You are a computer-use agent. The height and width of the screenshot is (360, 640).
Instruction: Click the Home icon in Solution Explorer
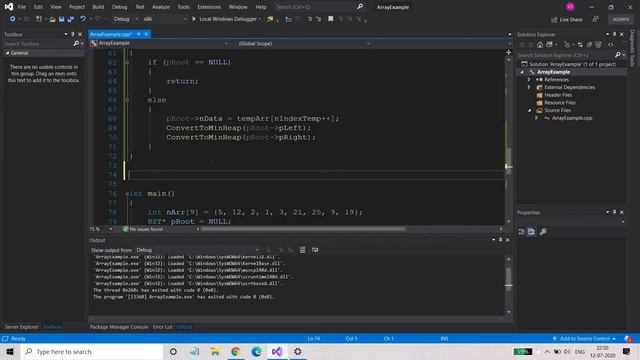click(x=540, y=44)
